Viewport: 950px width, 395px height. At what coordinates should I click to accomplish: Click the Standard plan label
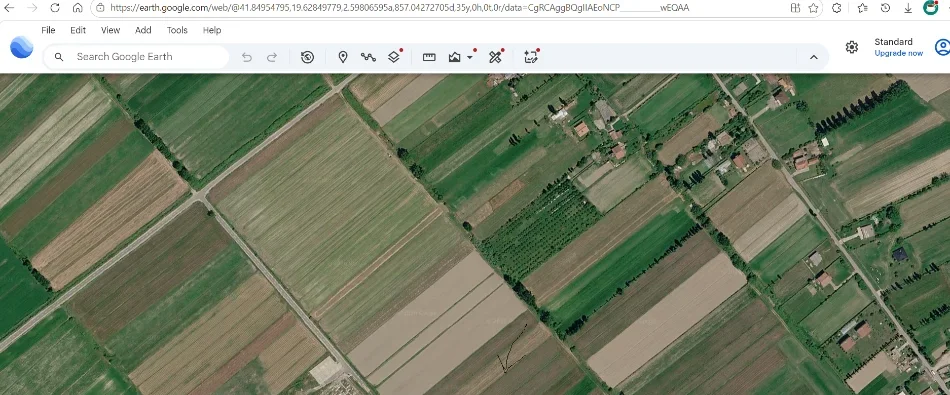pyautogui.click(x=893, y=42)
